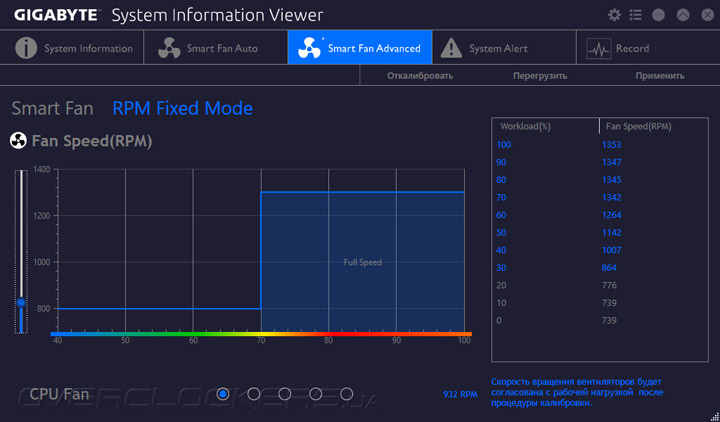720x422 pixels.
Task: Click the Применить button
Action: [660, 76]
